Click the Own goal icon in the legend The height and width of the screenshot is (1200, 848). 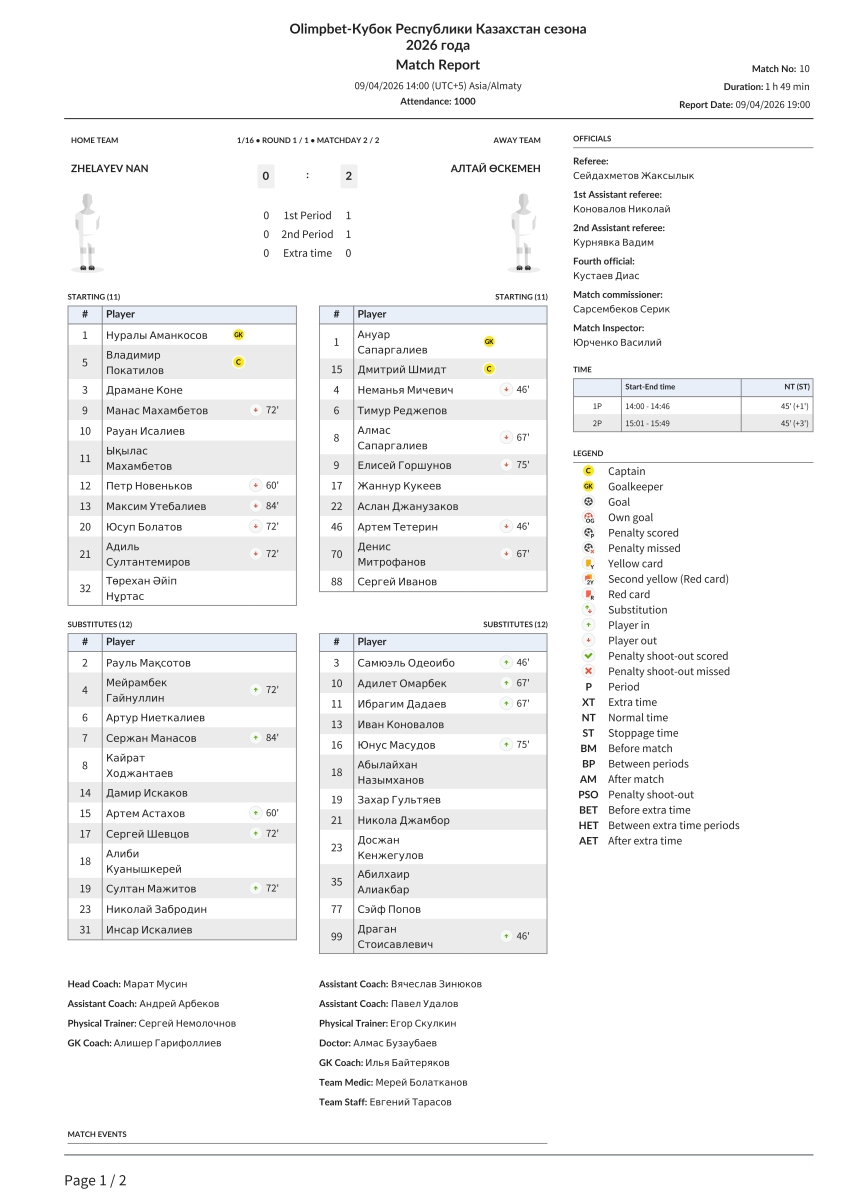589,518
